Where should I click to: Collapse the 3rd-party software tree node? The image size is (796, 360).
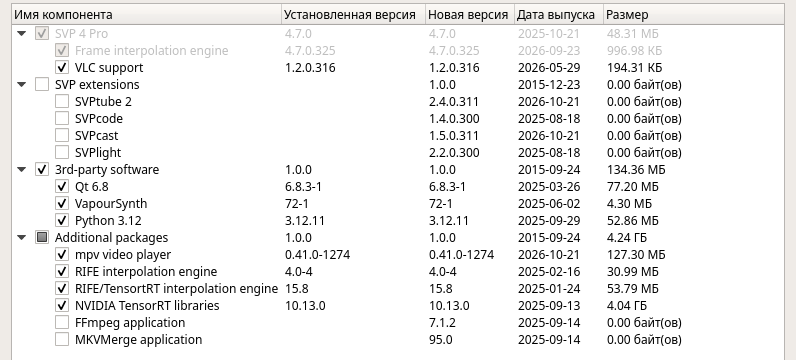(21, 170)
